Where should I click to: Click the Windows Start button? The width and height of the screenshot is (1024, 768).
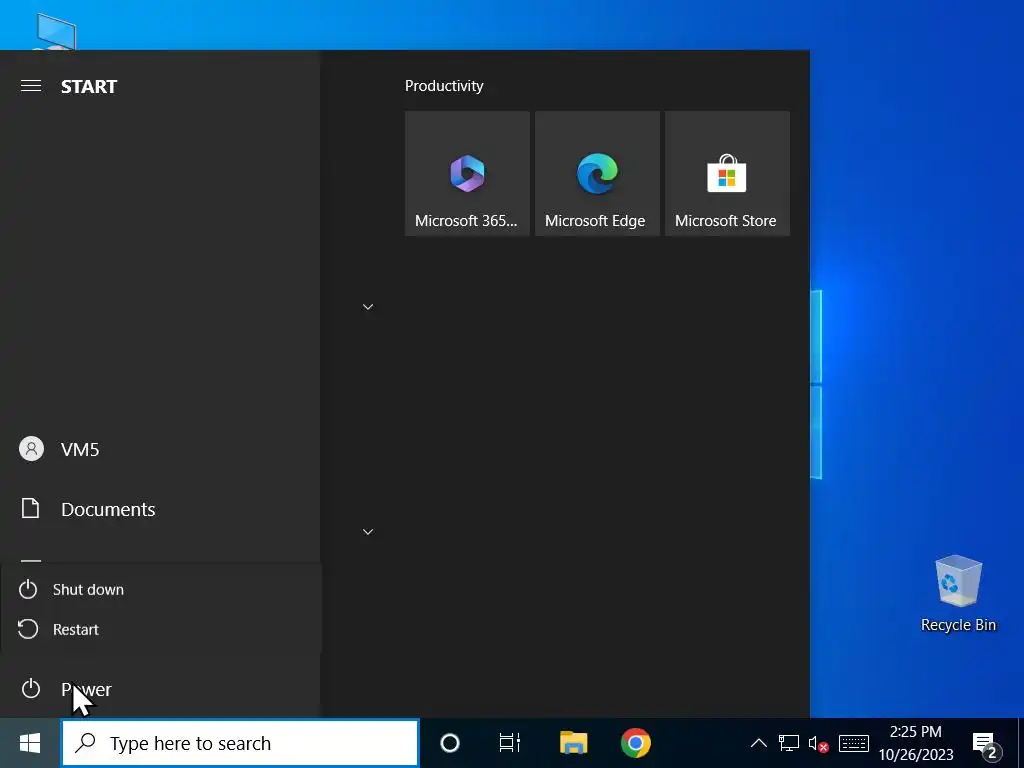click(x=30, y=743)
